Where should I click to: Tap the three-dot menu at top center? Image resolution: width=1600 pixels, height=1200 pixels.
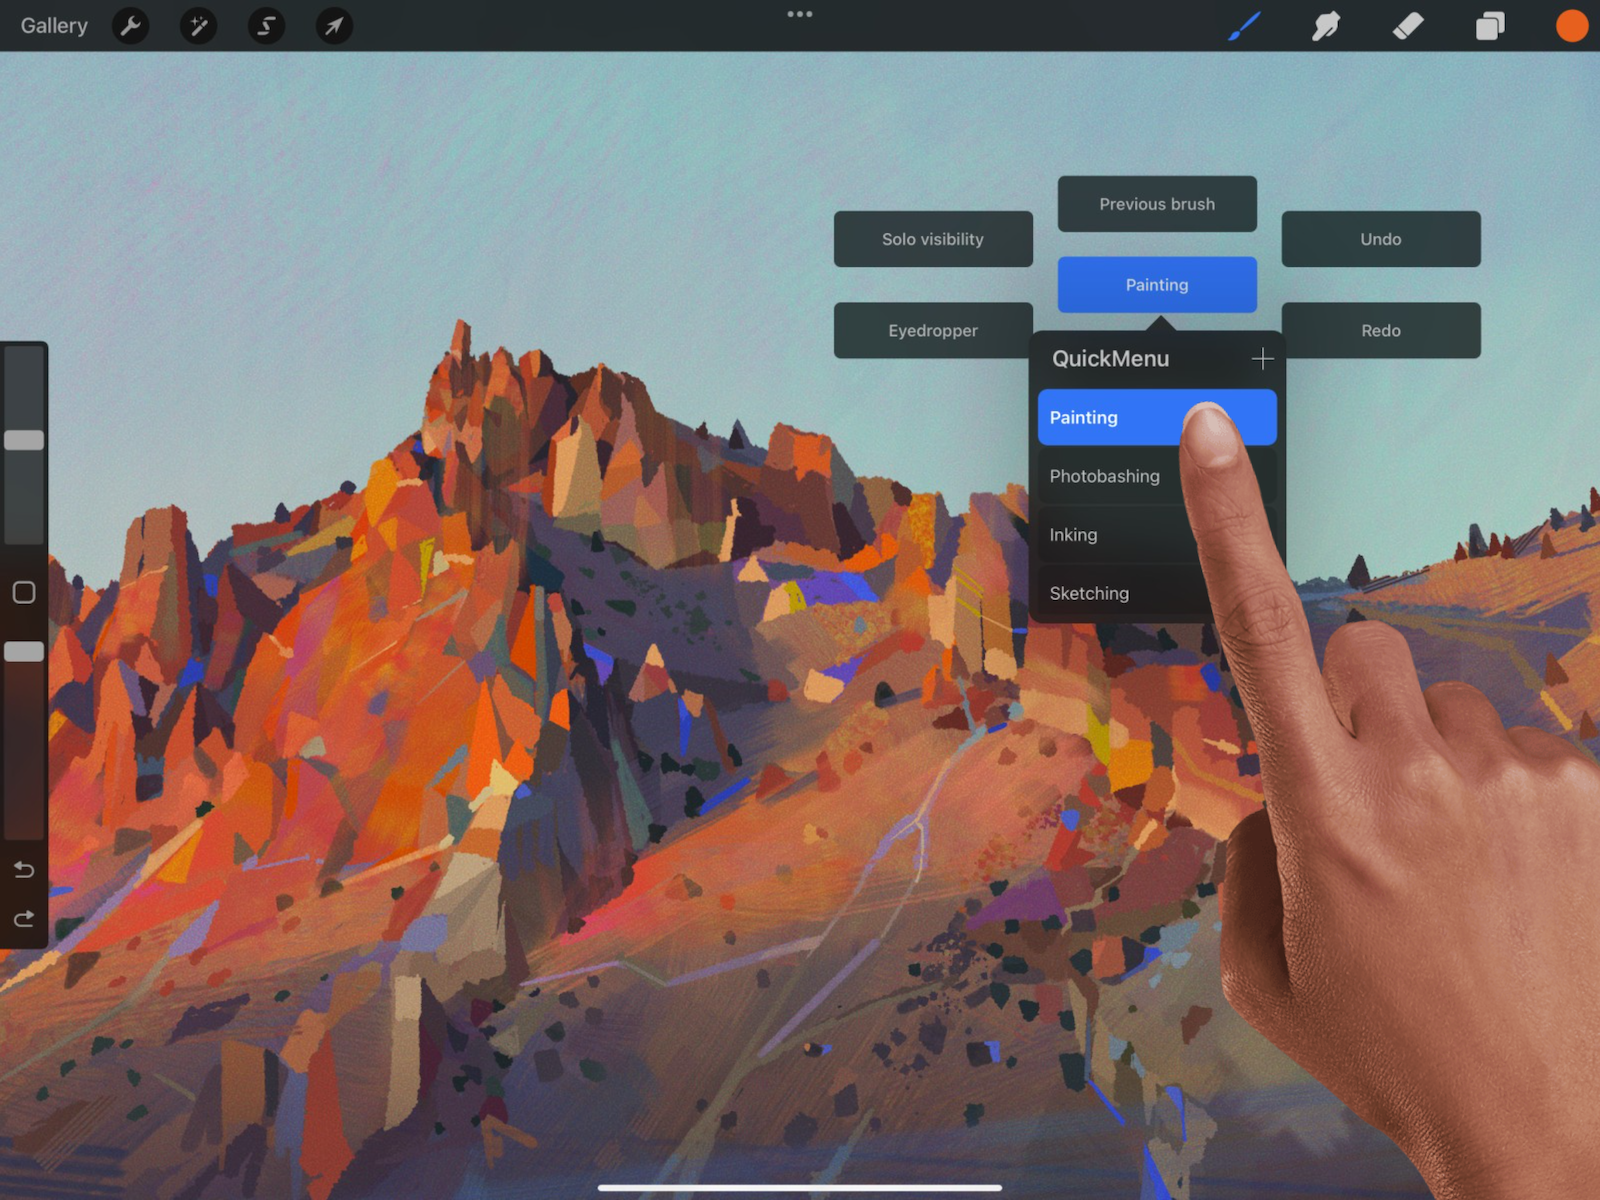pyautogui.click(x=800, y=14)
